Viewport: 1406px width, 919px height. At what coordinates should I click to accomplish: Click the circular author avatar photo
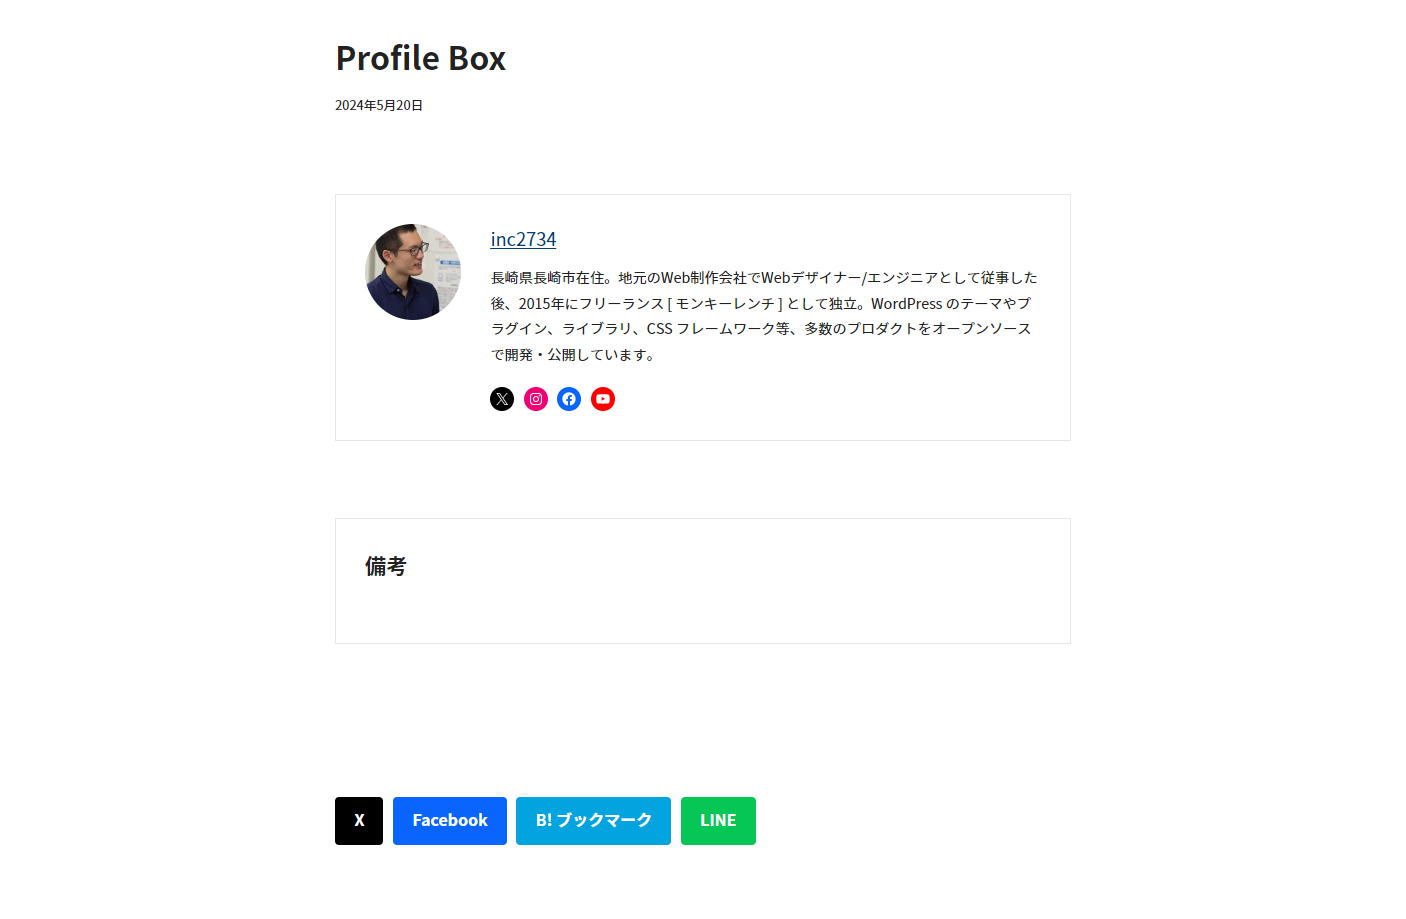click(413, 272)
